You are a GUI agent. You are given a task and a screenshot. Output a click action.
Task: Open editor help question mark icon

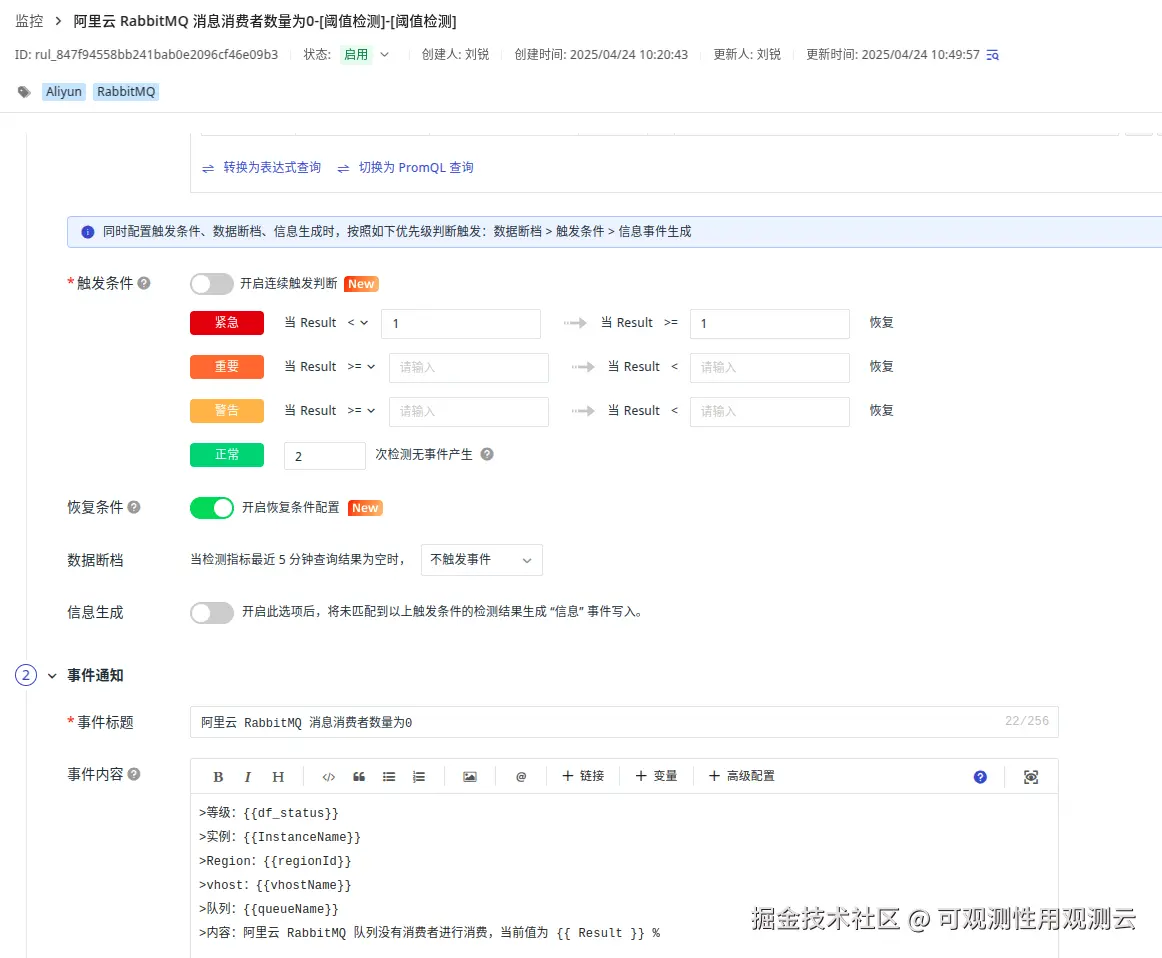[x=980, y=776]
